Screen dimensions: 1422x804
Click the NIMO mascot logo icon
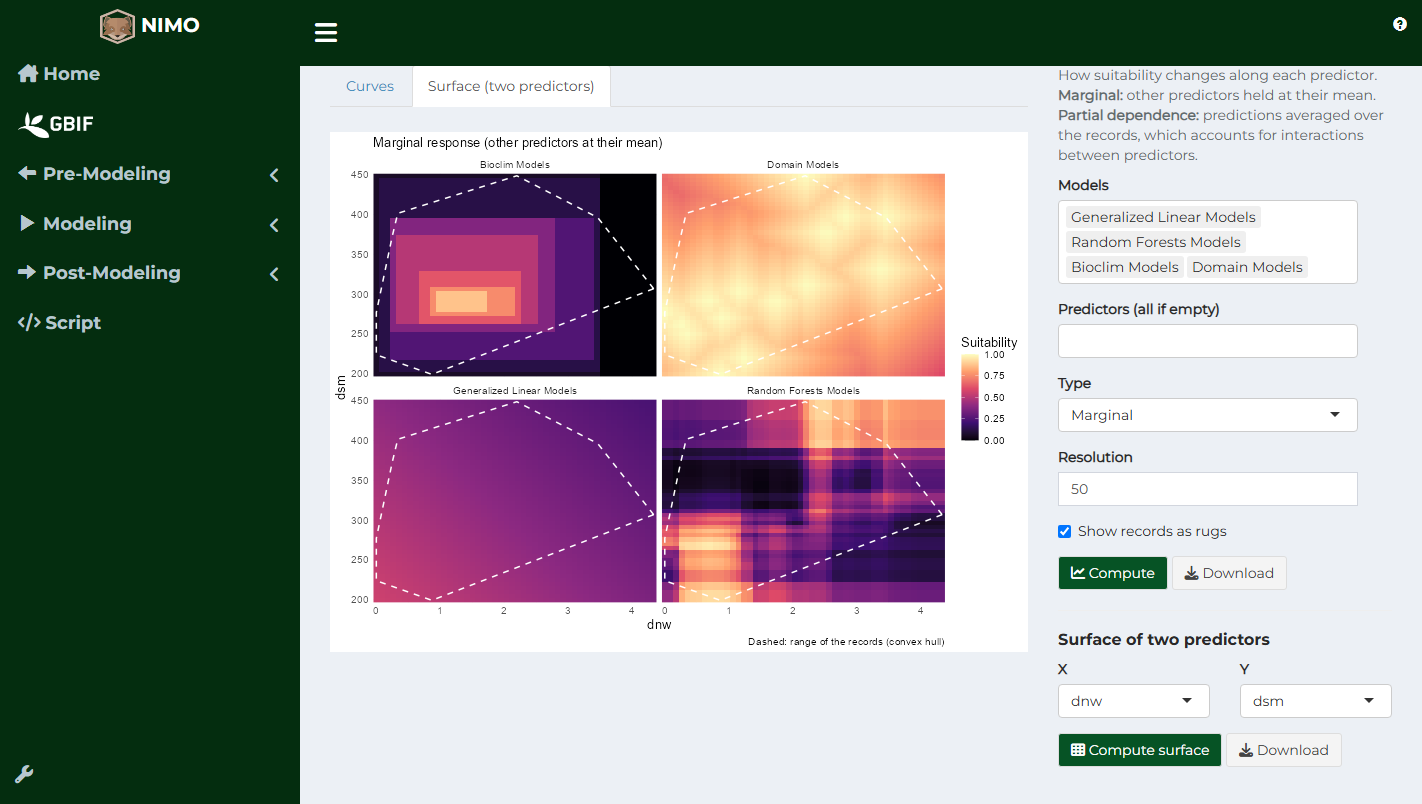click(117, 26)
